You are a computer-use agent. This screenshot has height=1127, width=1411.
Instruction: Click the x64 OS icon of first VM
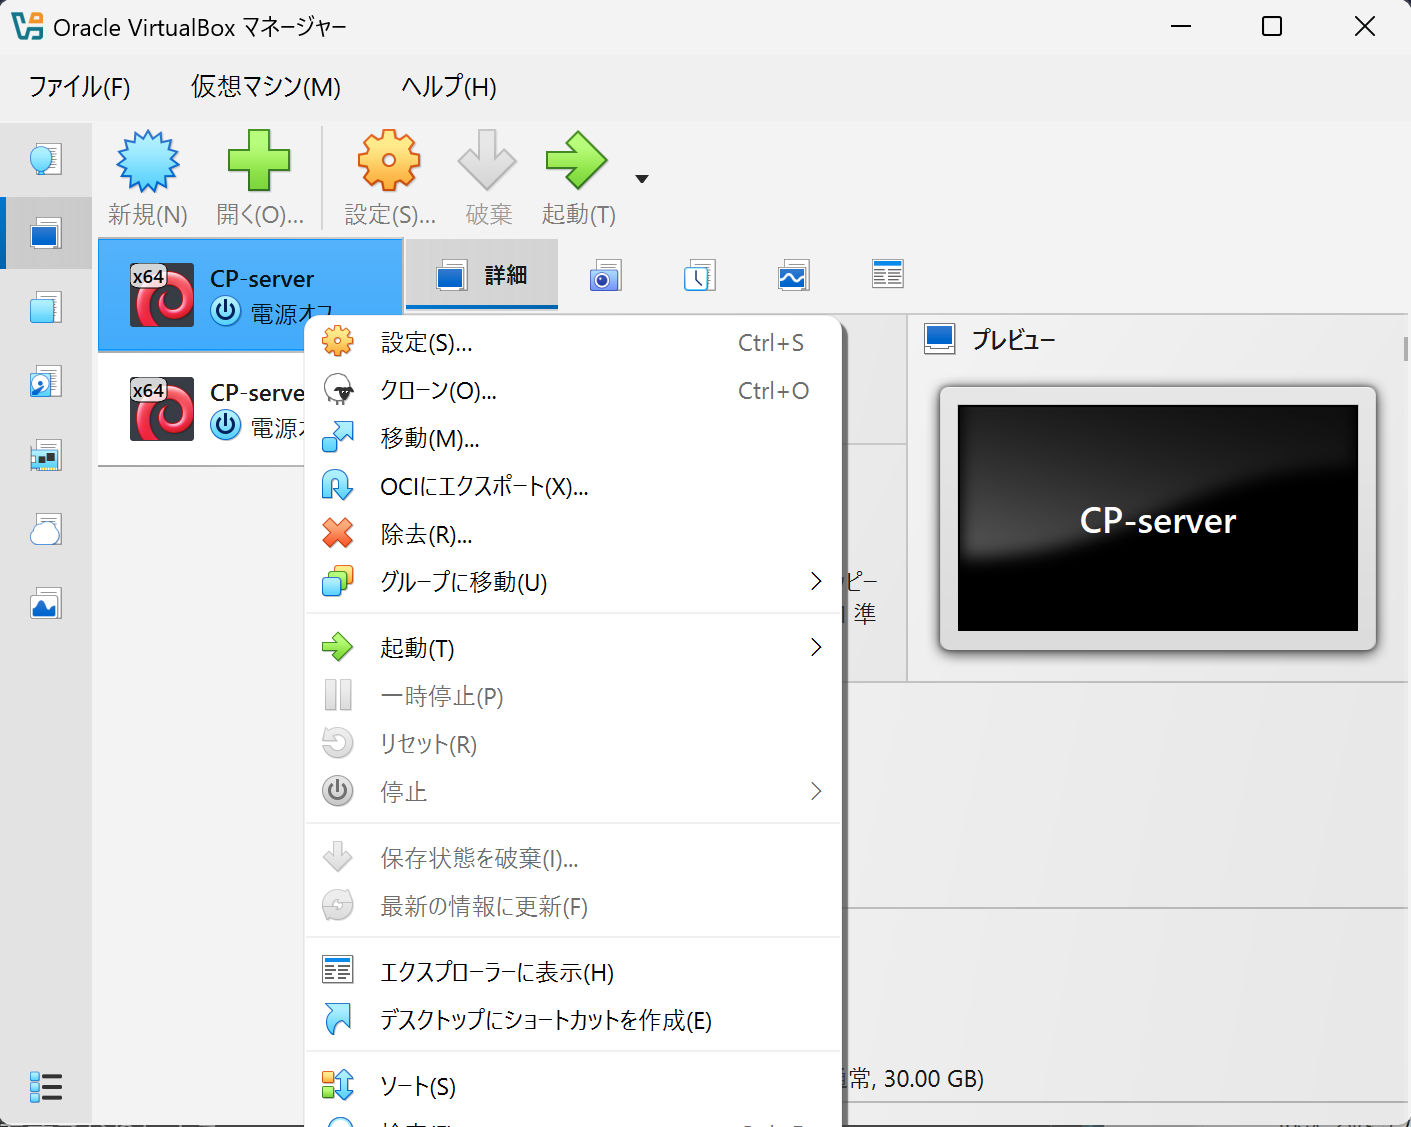pos(162,295)
